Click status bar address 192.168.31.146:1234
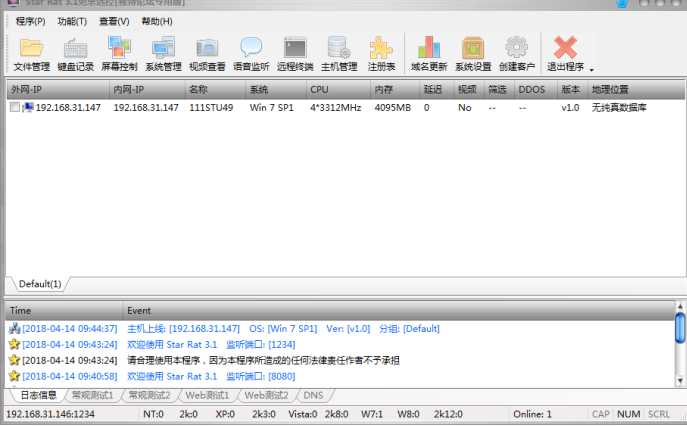 (x=50, y=414)
